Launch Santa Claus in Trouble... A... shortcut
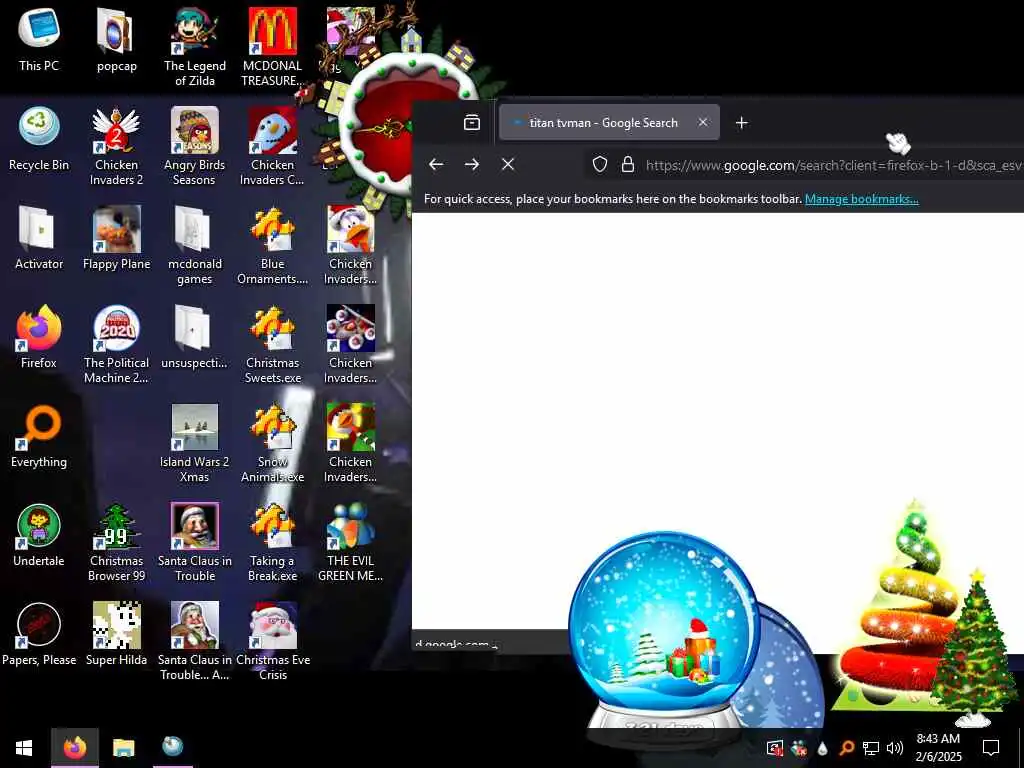Image resolution: width=1024 pixels, height=768 pixels. [195, 643]
